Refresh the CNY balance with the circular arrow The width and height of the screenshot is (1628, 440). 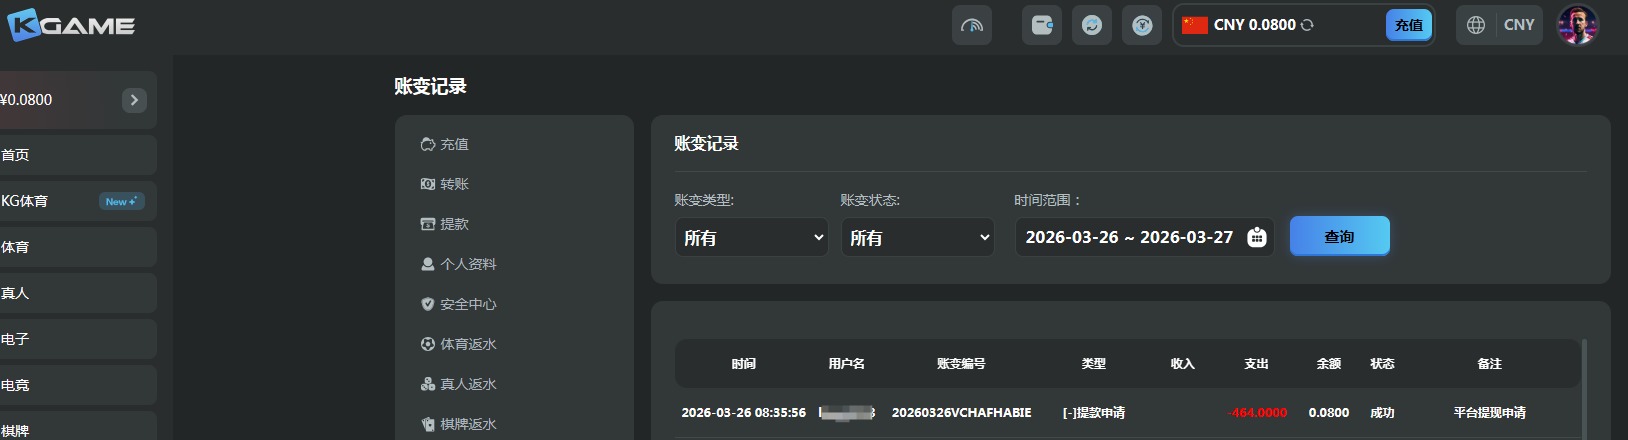click(1307, 25)
